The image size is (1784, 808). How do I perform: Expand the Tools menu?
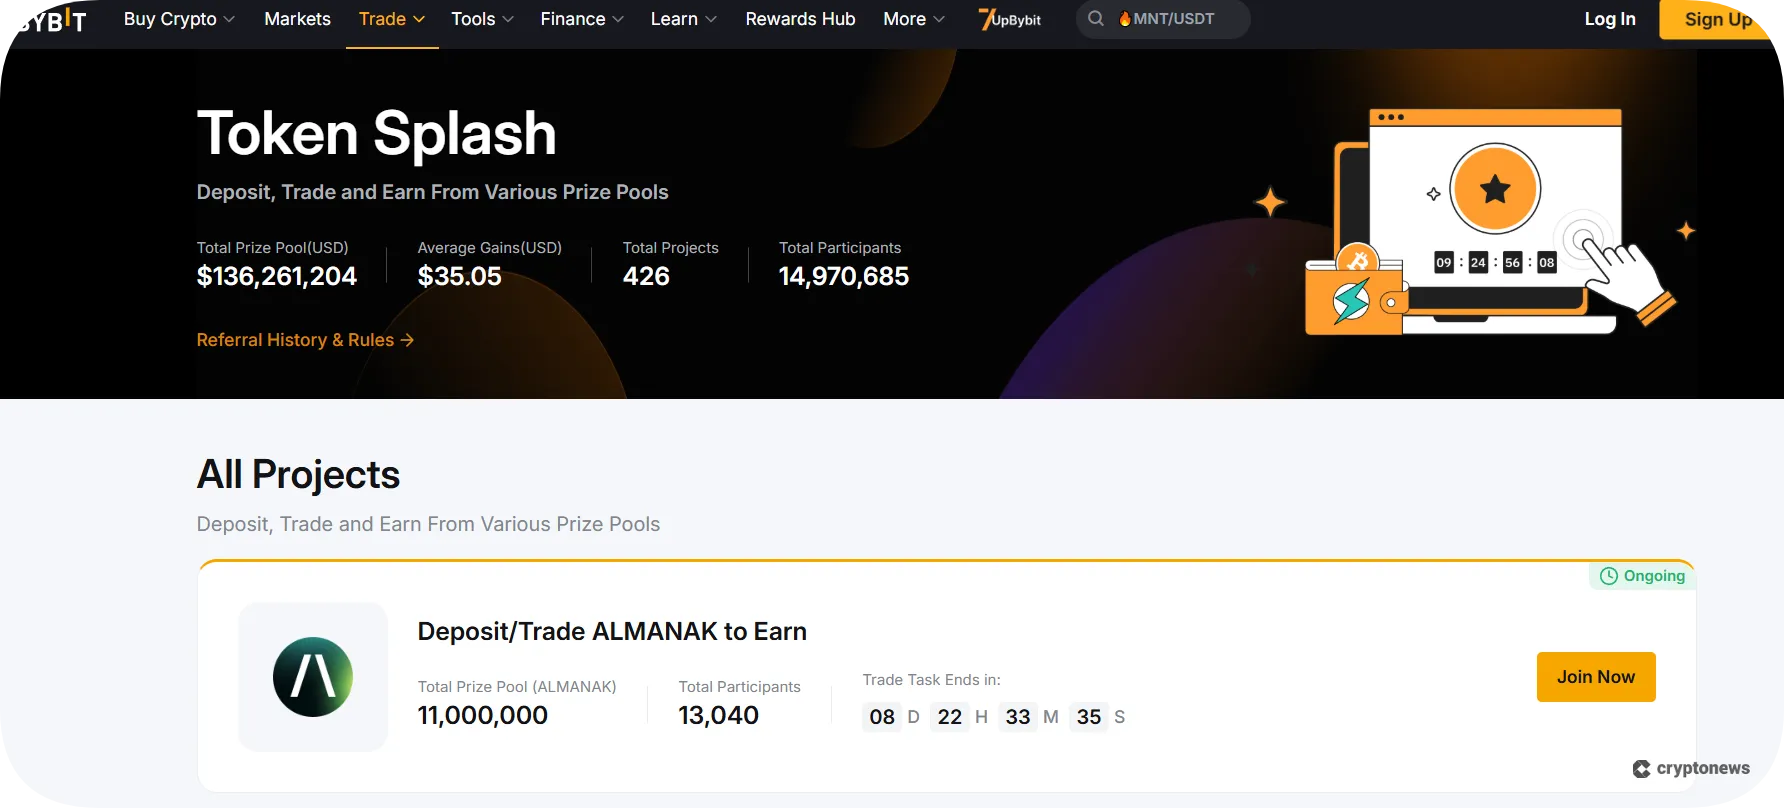[481, 19]
